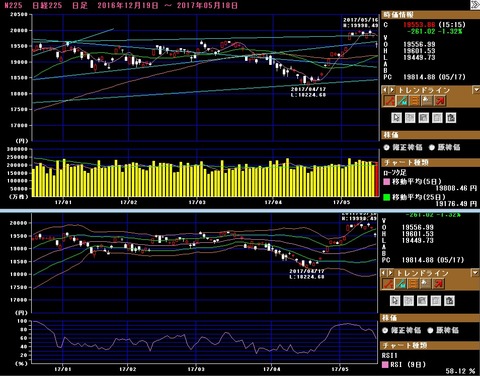Click the red closing price 19553.86
Image resolution: width=480 pixels, height=376 pixels.
419,25
